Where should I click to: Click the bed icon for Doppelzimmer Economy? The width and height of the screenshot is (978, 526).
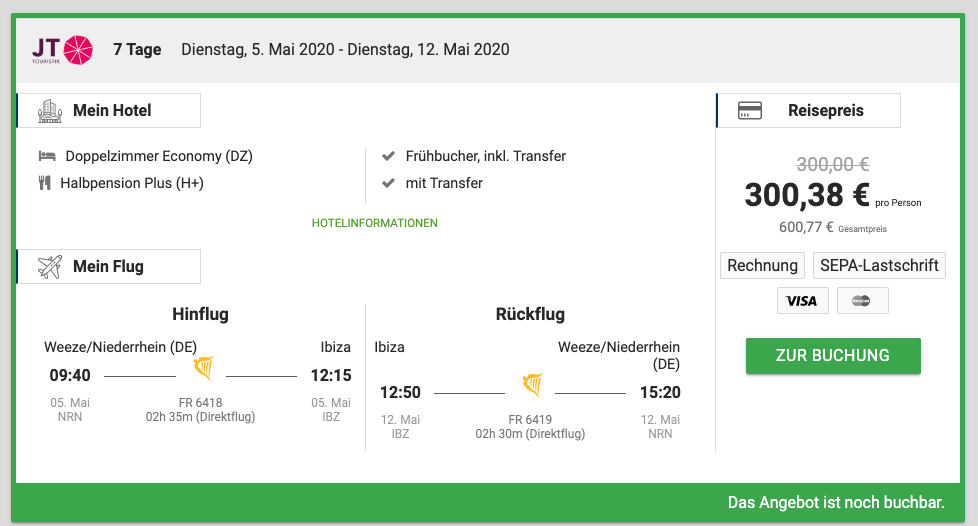(47, 157)
